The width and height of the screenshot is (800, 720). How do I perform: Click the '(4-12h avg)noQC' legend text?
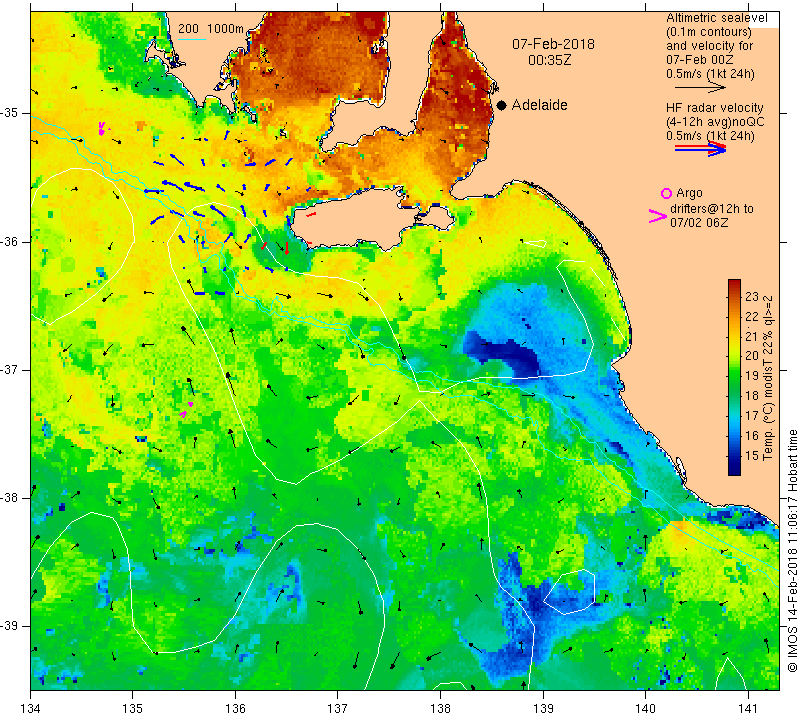pyautogui.click(x=715, y=121)
